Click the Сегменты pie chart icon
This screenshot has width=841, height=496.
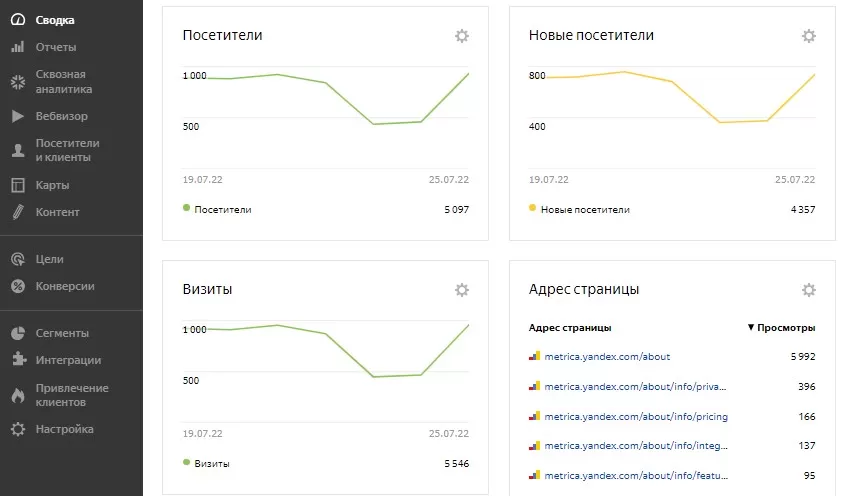(17, 333)
